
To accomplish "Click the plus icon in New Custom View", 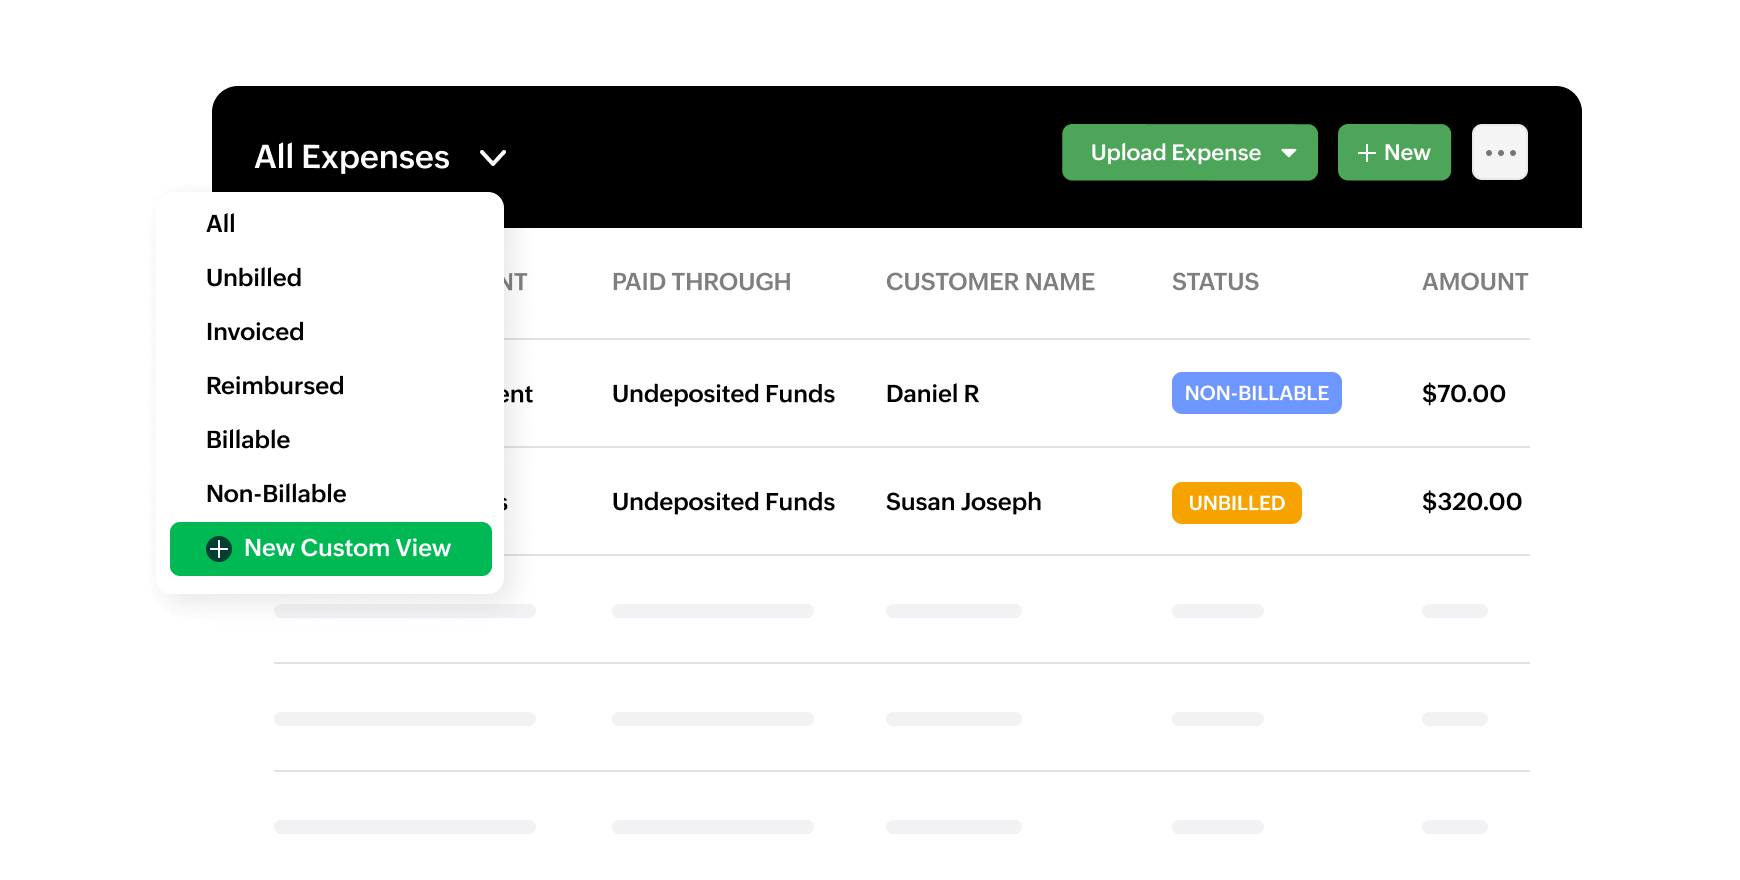I will coord(219,549).
